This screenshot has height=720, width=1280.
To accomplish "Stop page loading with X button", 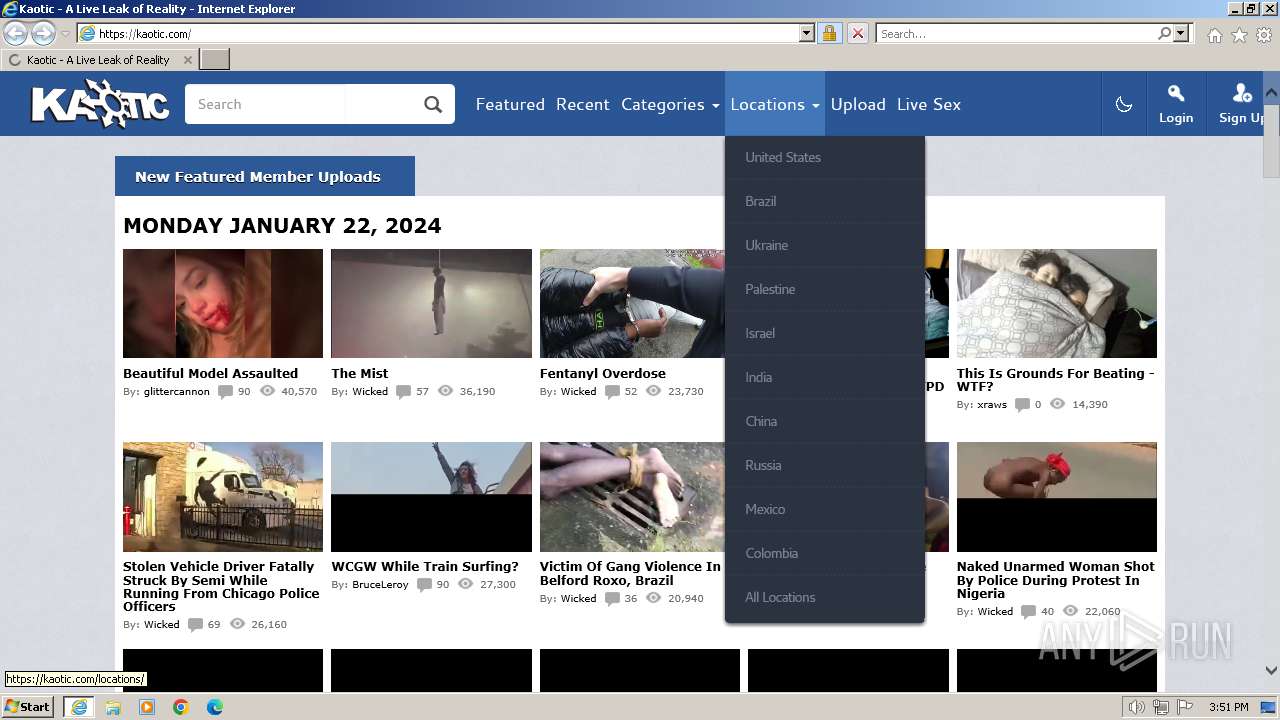I will click(x=857, y=33).
